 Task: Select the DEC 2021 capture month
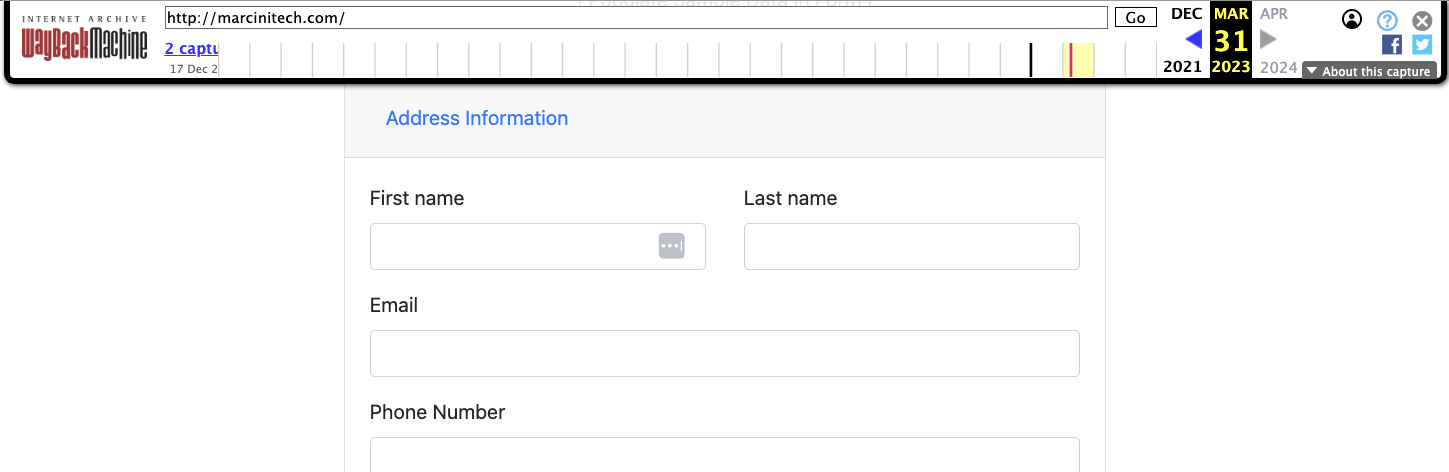click(1186, 14)
